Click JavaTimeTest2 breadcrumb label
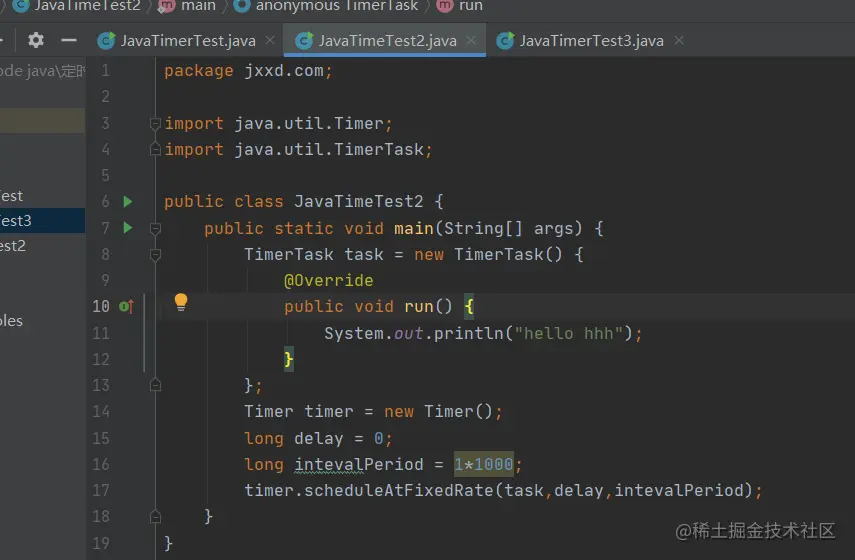The image size is (855, 560). click(x=87, y=6)
